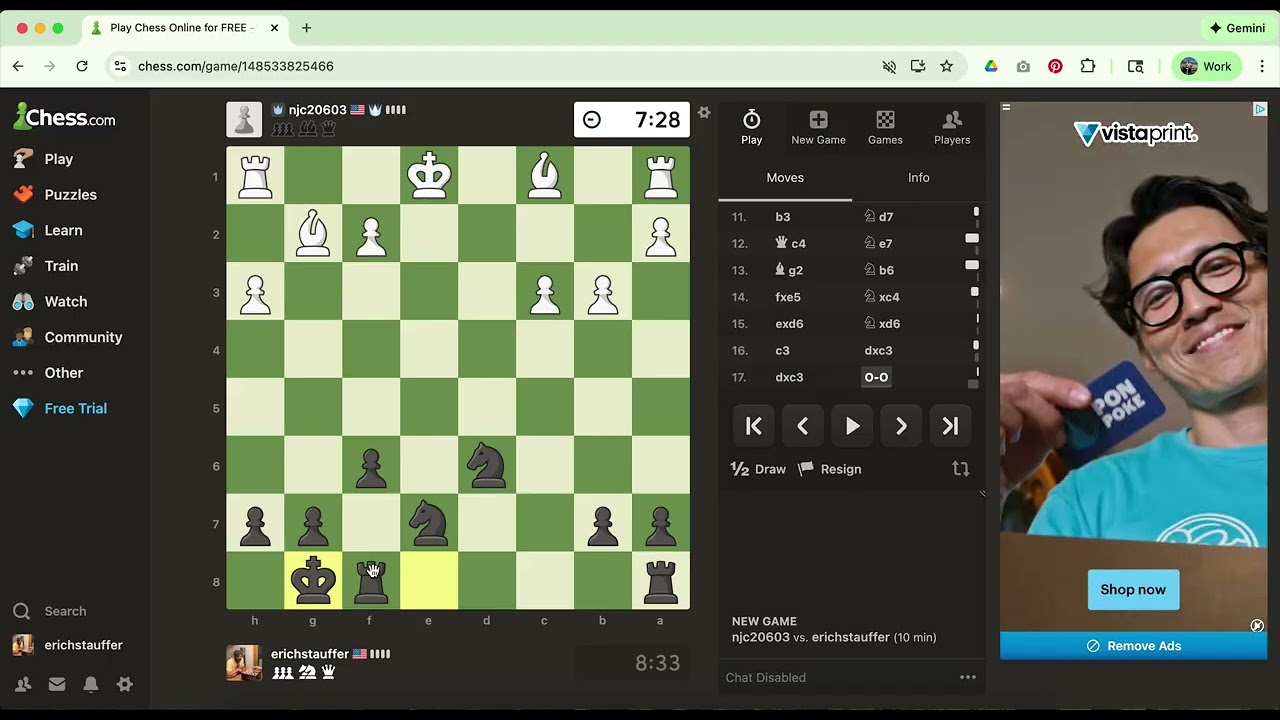The height and width of the screenshot is (720, 1280).
Task: Open a new browser tab
Action: 306,28
